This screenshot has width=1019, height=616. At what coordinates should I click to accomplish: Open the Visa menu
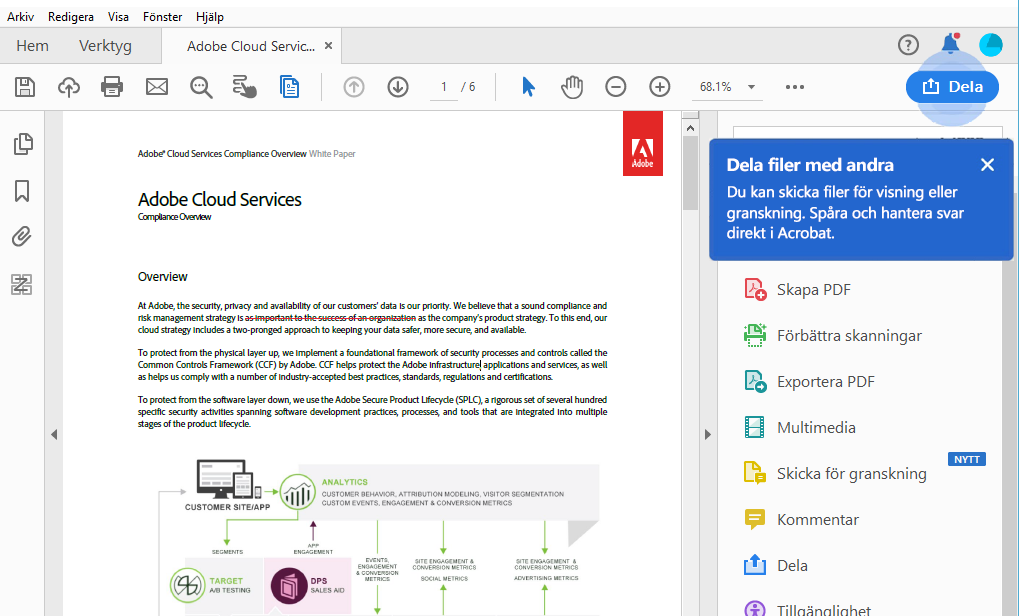117,16
